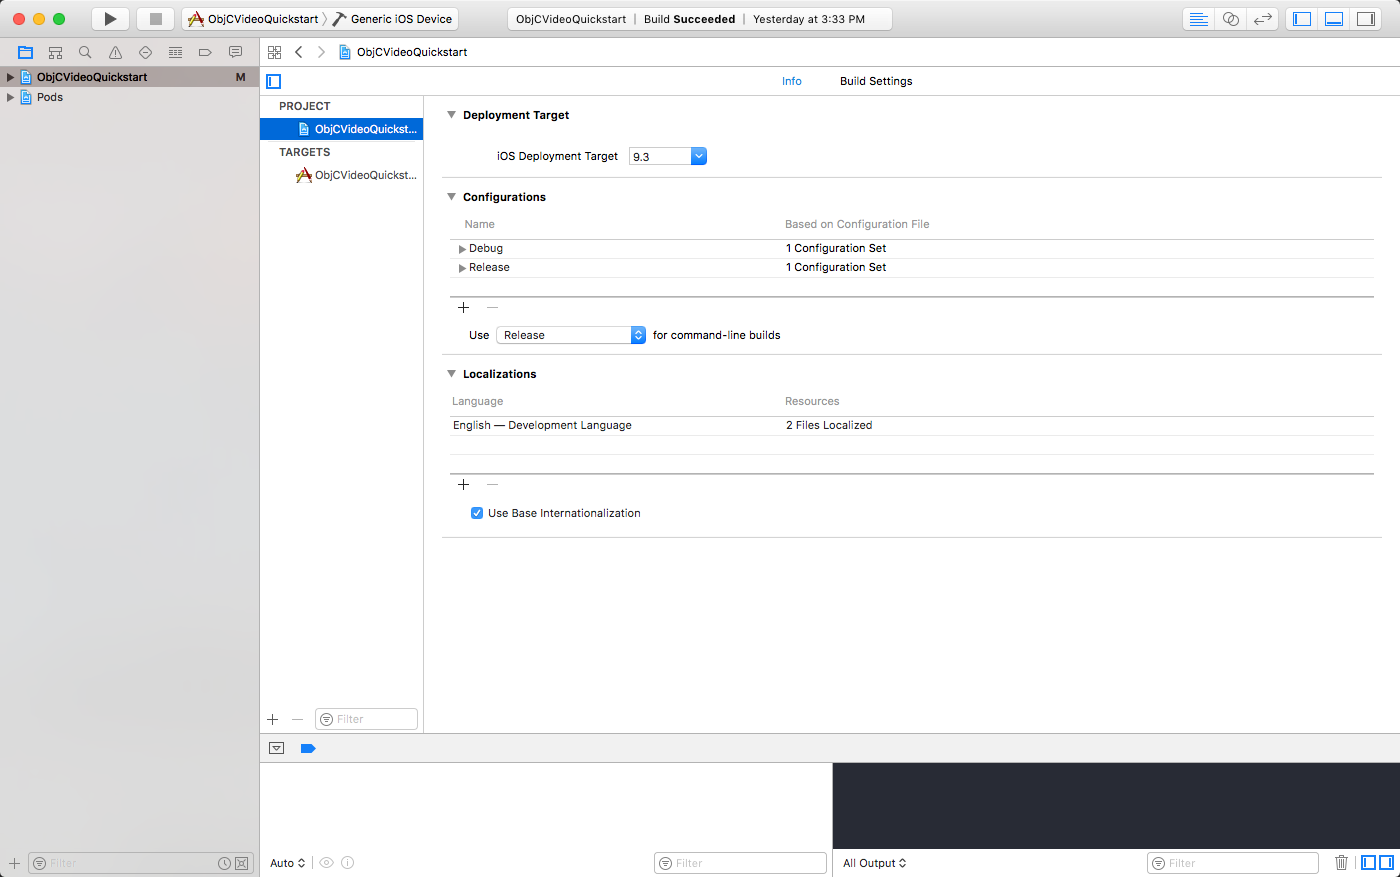The width and height of the screenshot is (1400, 877).
Task: Go back in editor history
Action: (x=298, y=52)
